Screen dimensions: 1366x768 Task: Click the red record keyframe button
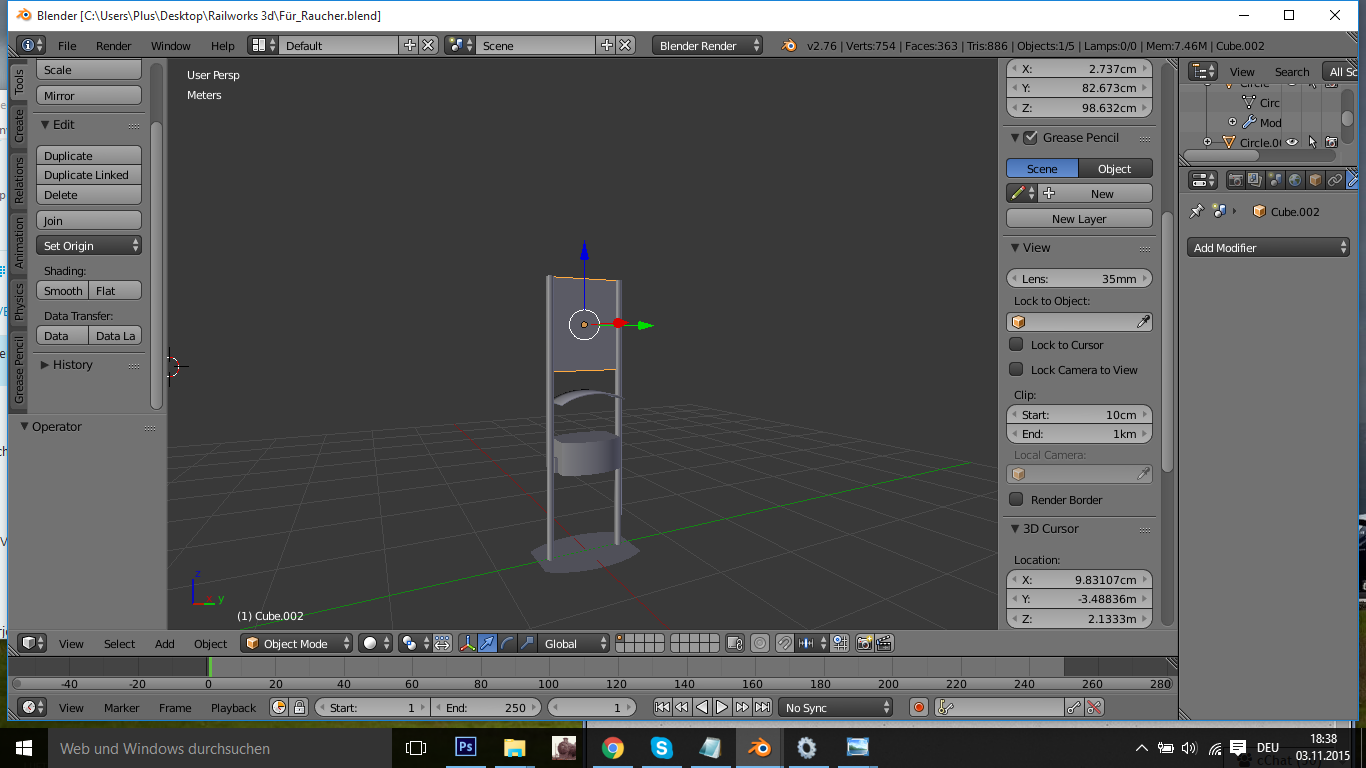point(919,708)
